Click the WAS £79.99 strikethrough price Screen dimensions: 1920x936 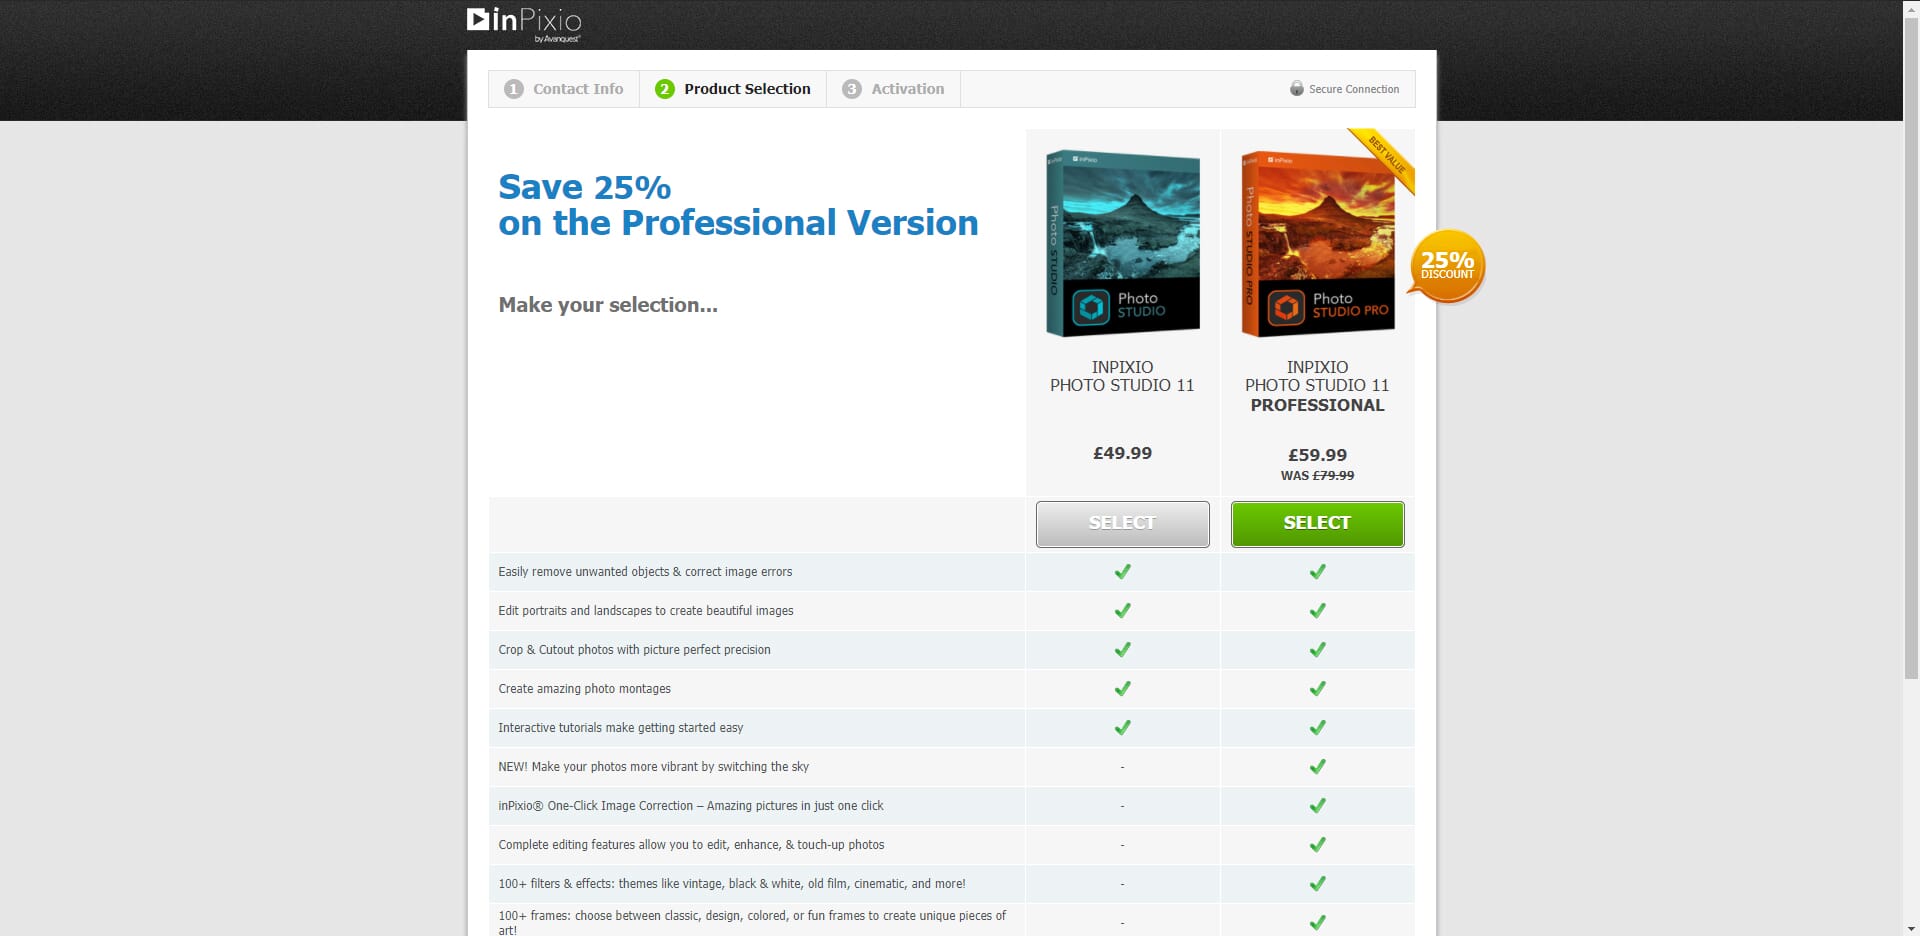pyautogui.click(x=1317, y=476)
